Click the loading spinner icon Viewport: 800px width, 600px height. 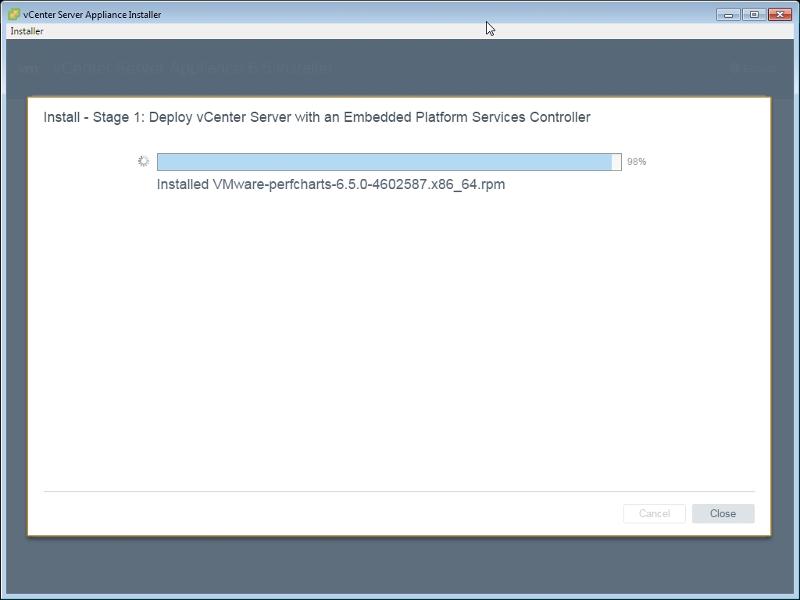click(x=143, y=161)
